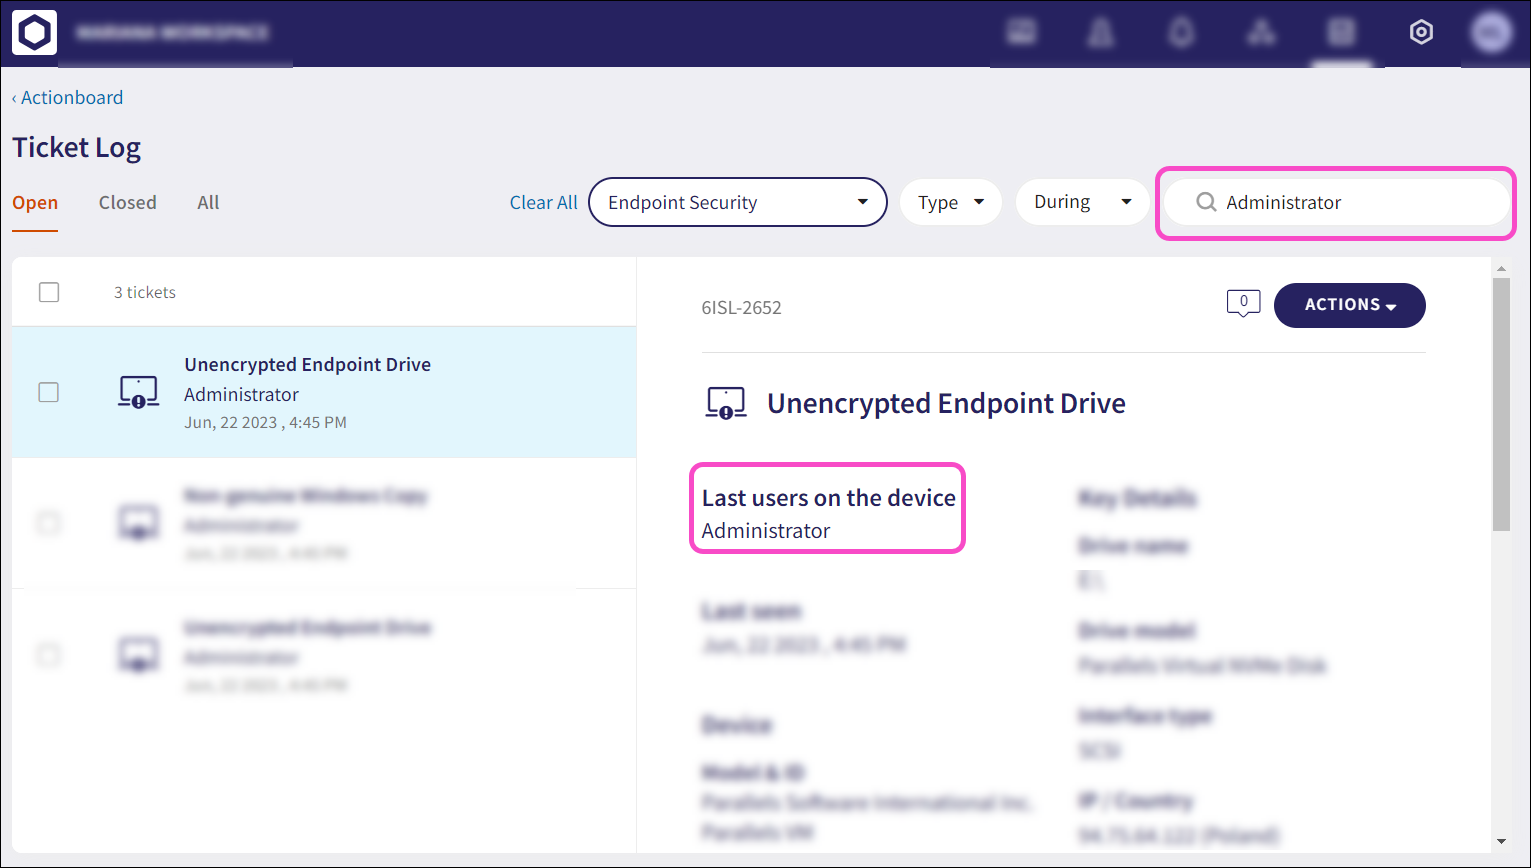1531x868 pixels.
Task: Open the Type filter dropdown
Action: (951, 202)
